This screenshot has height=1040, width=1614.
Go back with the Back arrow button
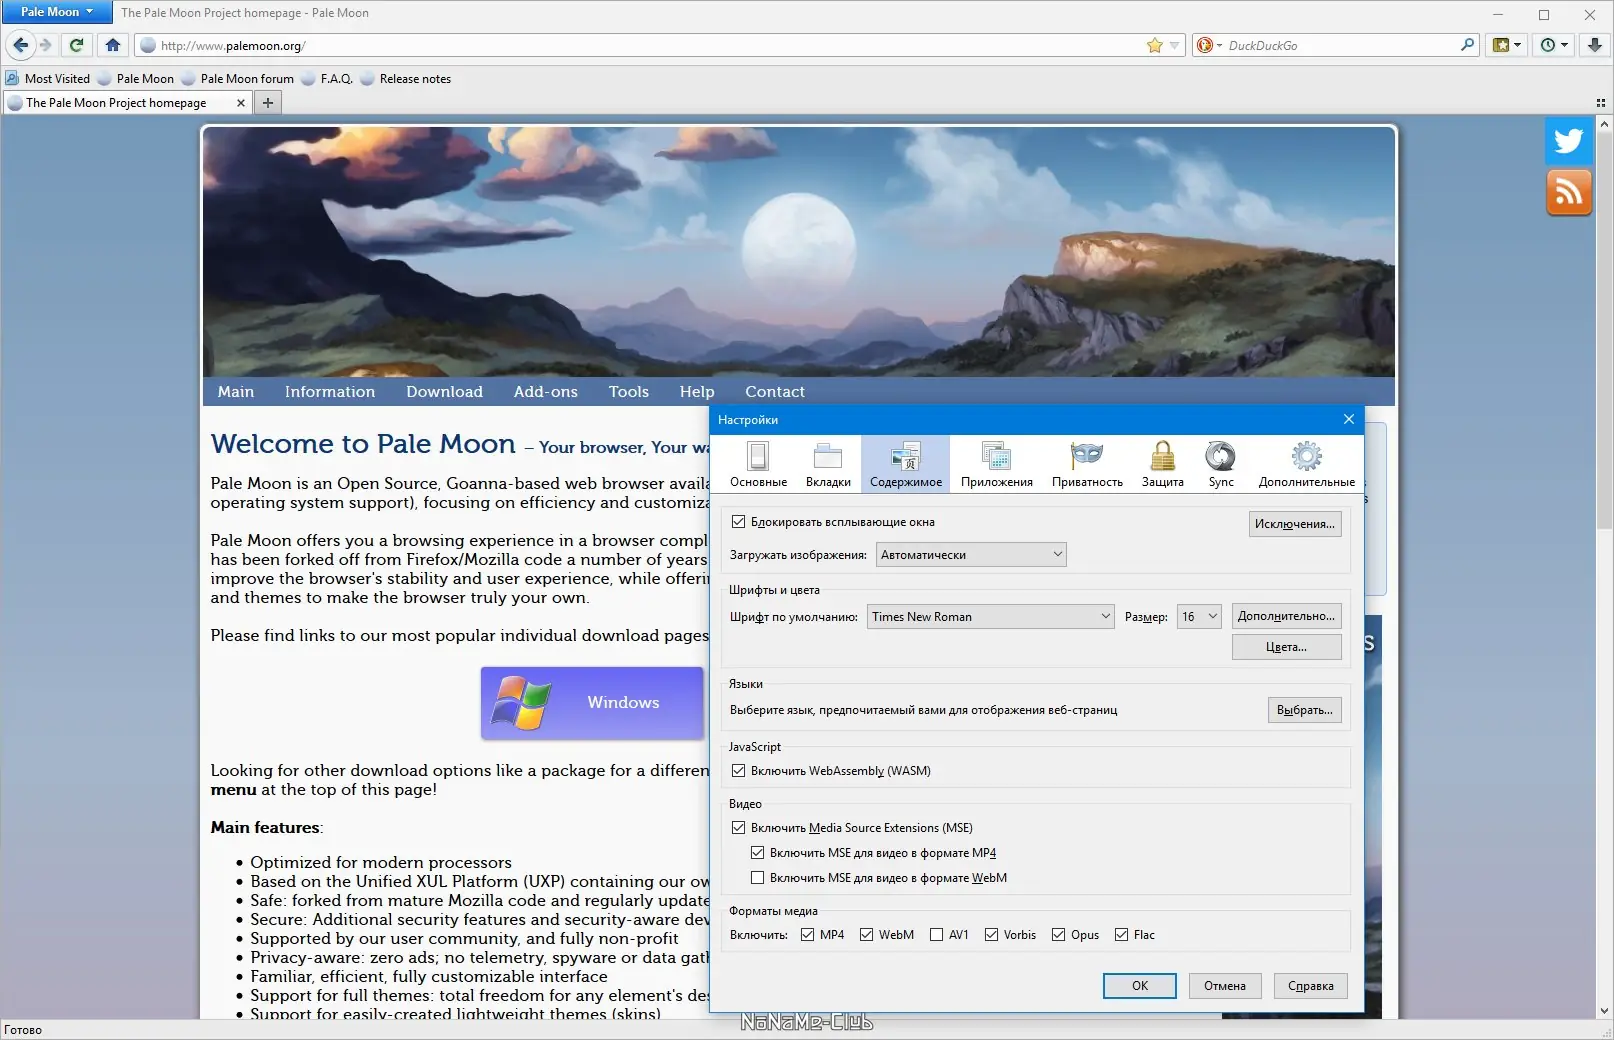tap(21, 45)
